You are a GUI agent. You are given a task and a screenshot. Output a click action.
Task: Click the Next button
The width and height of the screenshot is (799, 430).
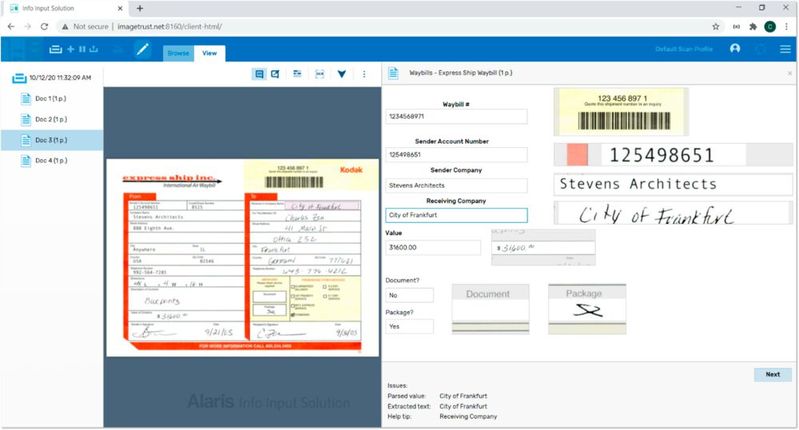(773, 374)
